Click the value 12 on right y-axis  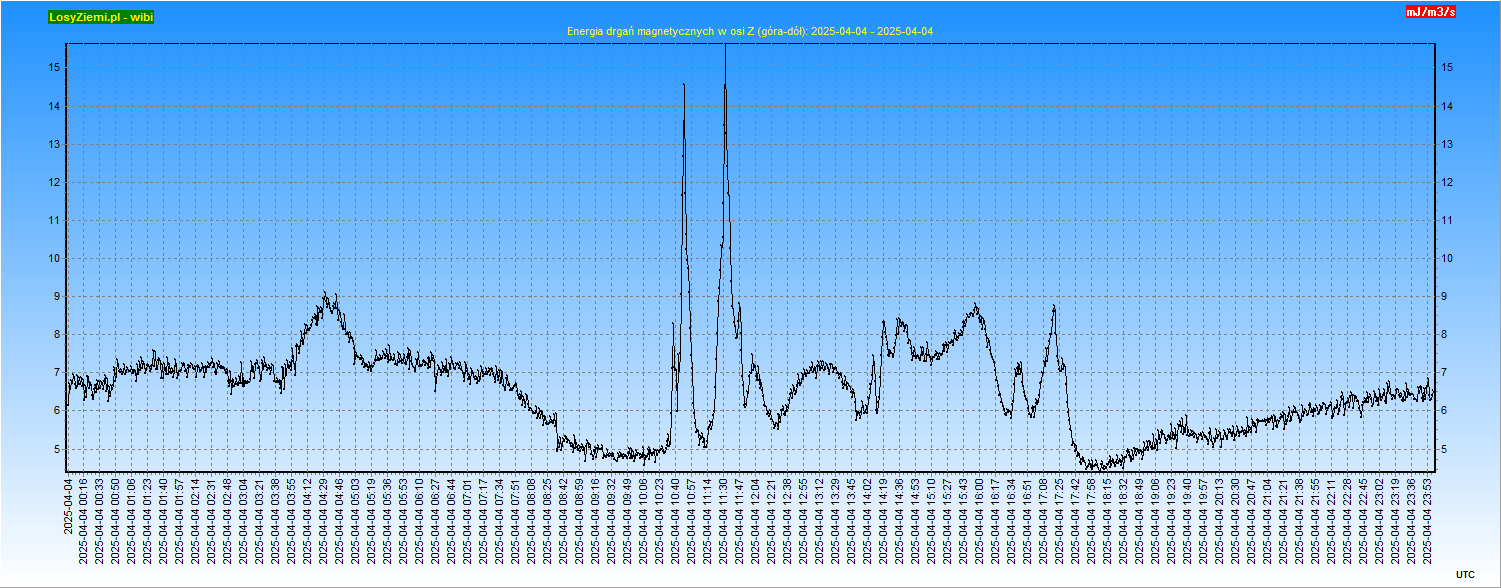[1446, 183]
